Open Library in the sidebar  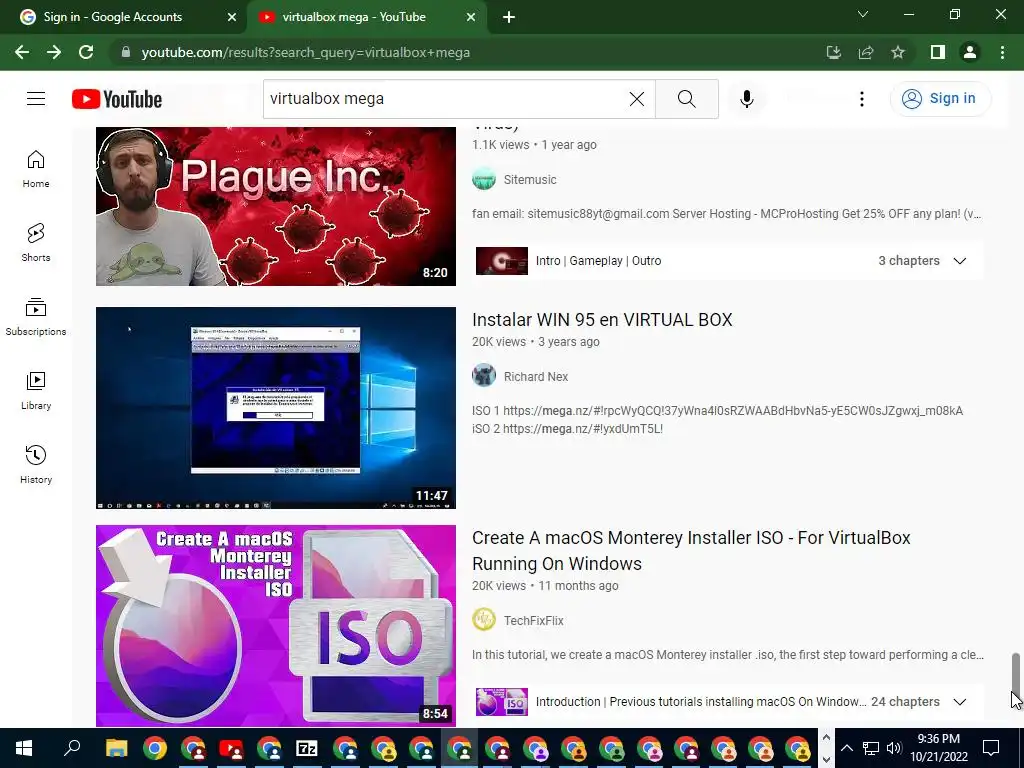36,391
